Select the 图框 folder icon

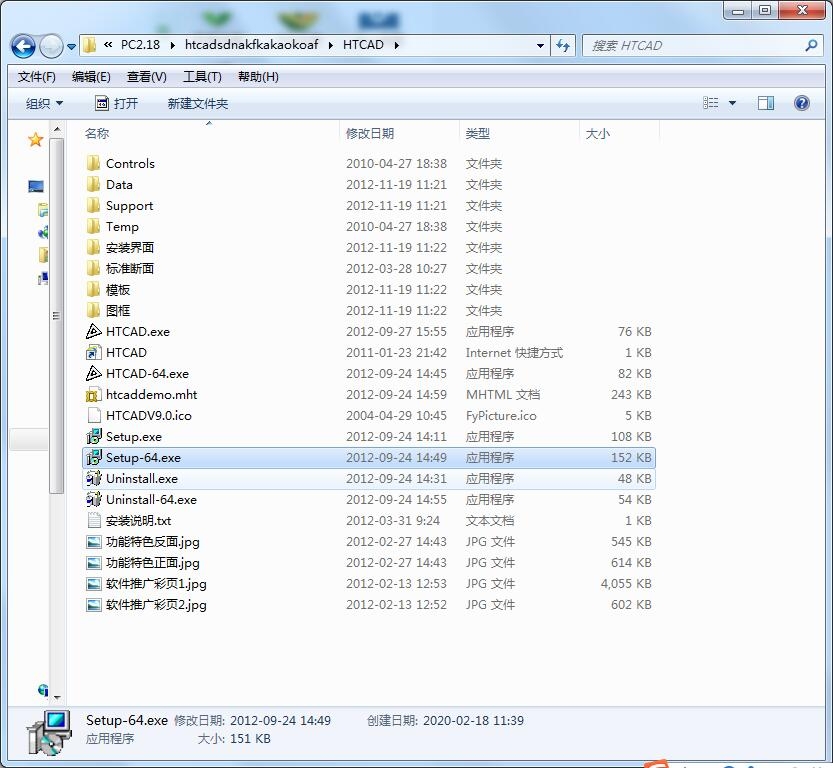(x=93, y=310)
